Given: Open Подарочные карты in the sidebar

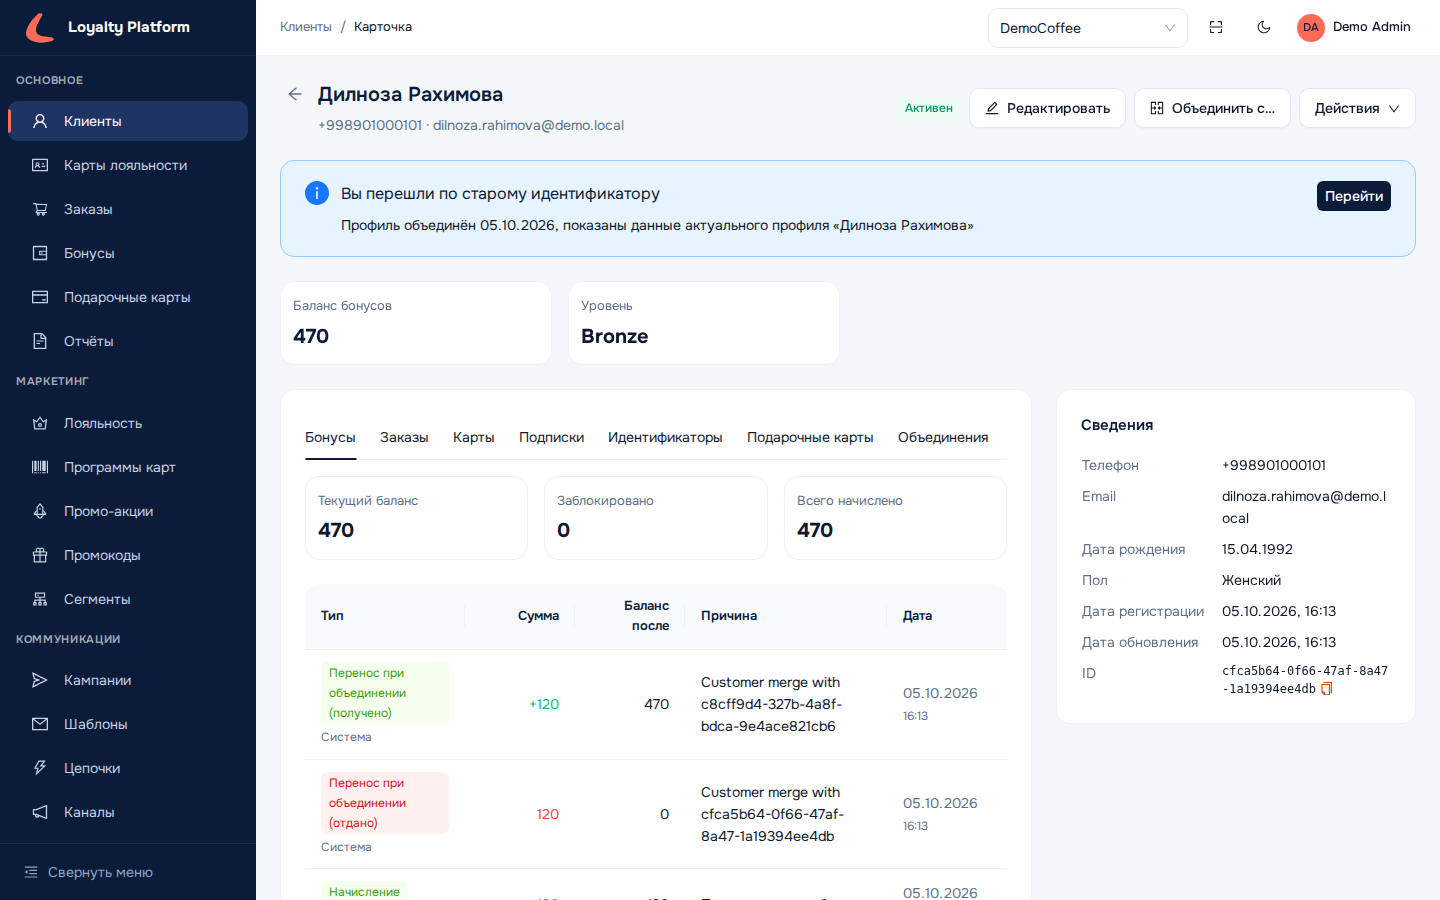Looking at the screenshot, I should [x=128, y=297].
